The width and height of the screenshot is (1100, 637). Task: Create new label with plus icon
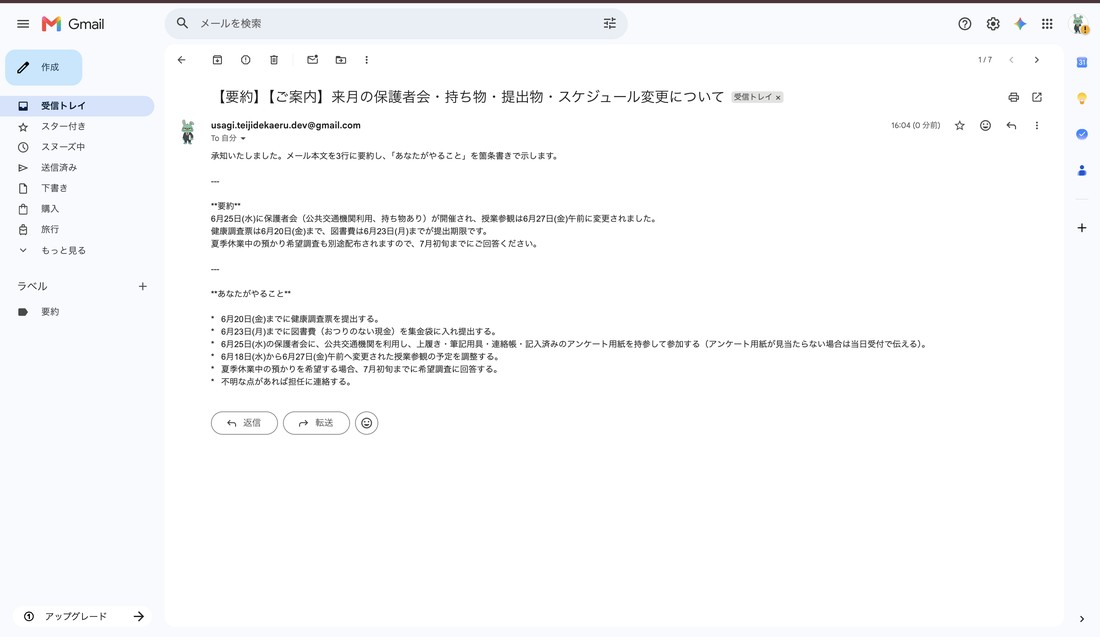(142, 286)
